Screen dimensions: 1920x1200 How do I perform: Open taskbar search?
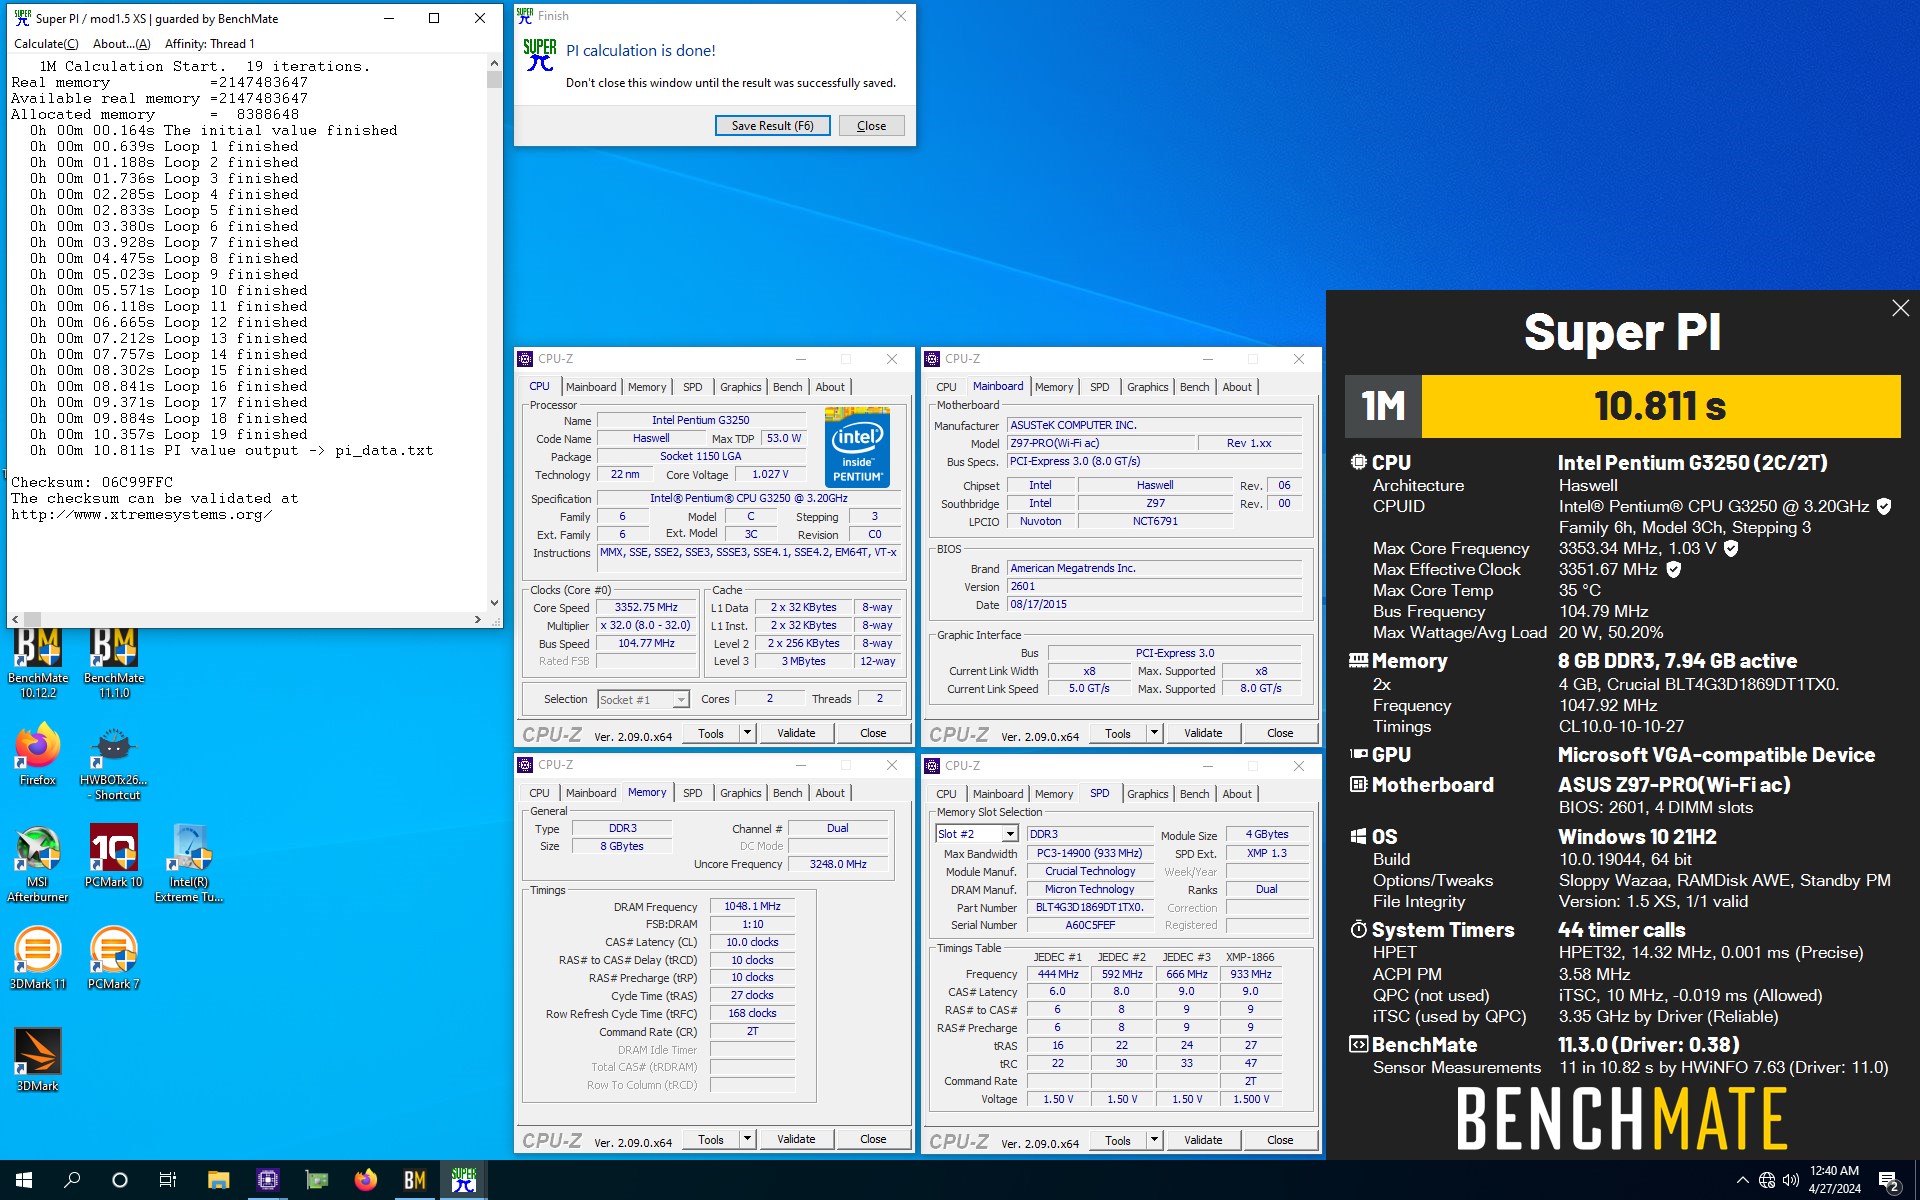point(72,1180)
